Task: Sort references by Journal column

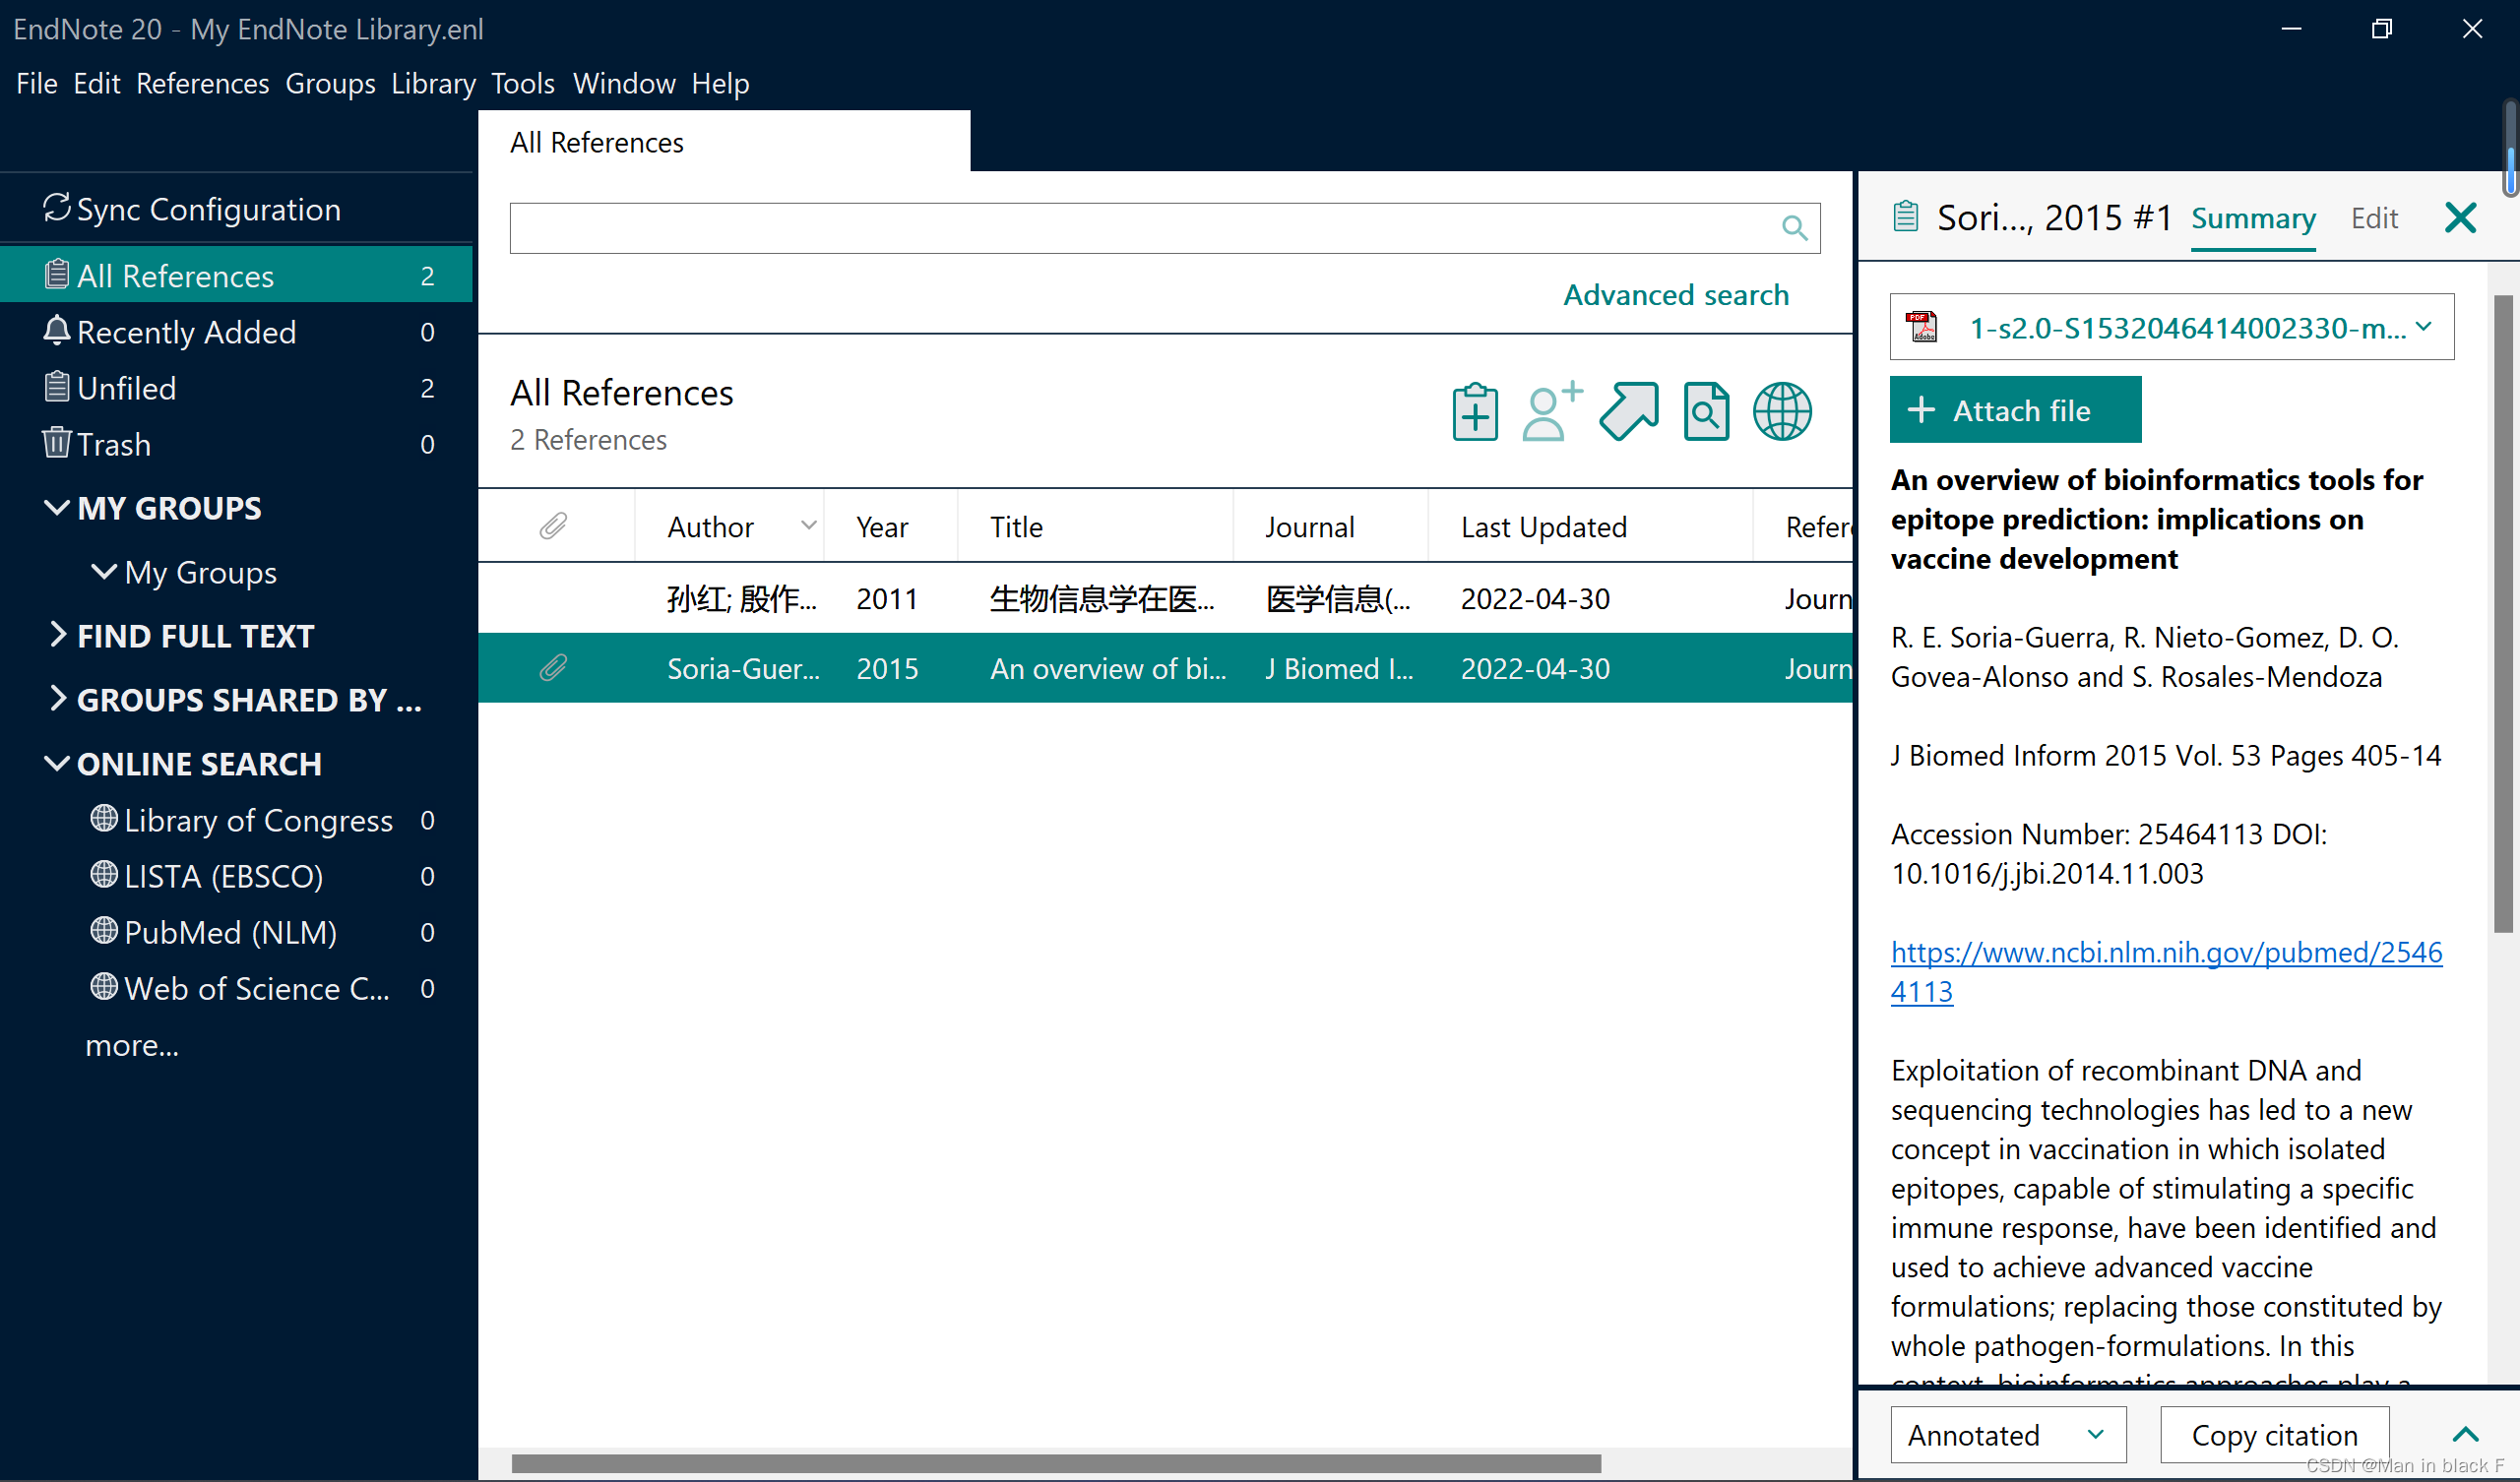Action: click(x=1330, y=526)
